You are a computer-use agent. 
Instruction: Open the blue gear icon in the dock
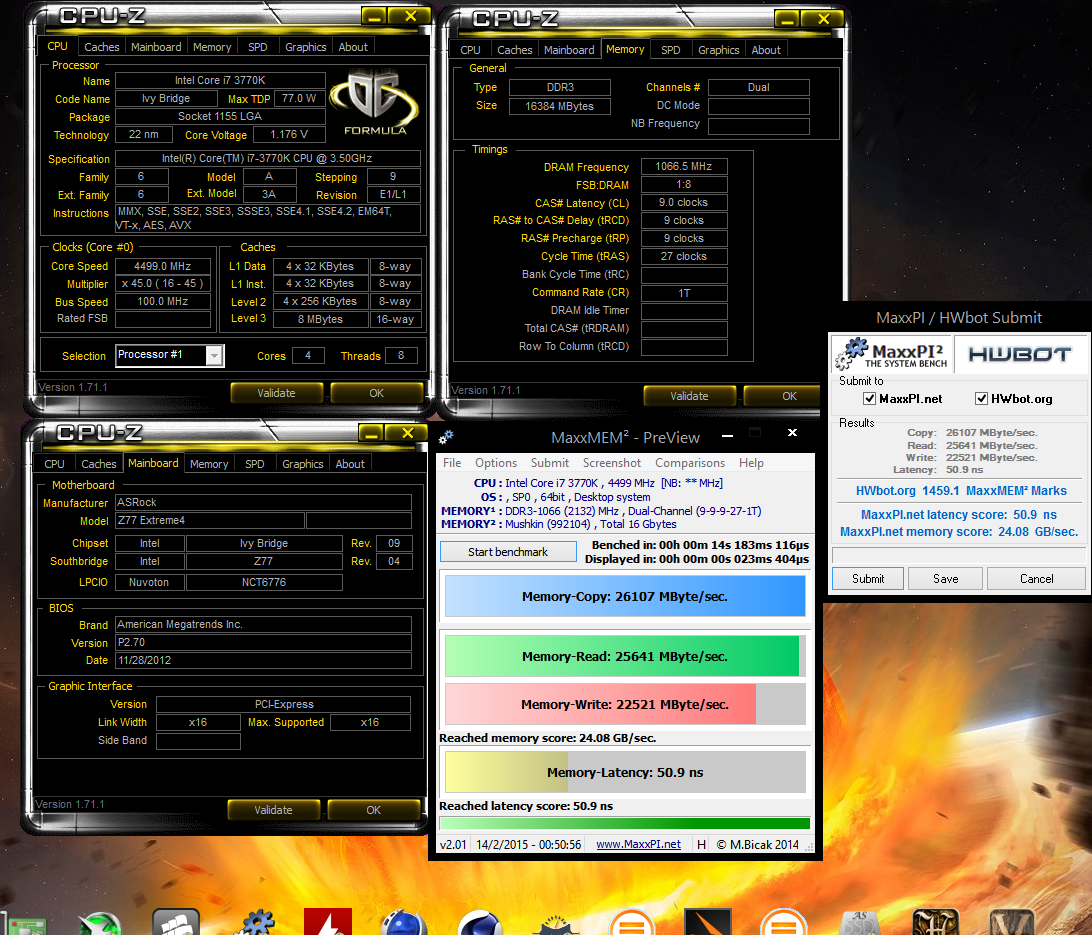255,922
